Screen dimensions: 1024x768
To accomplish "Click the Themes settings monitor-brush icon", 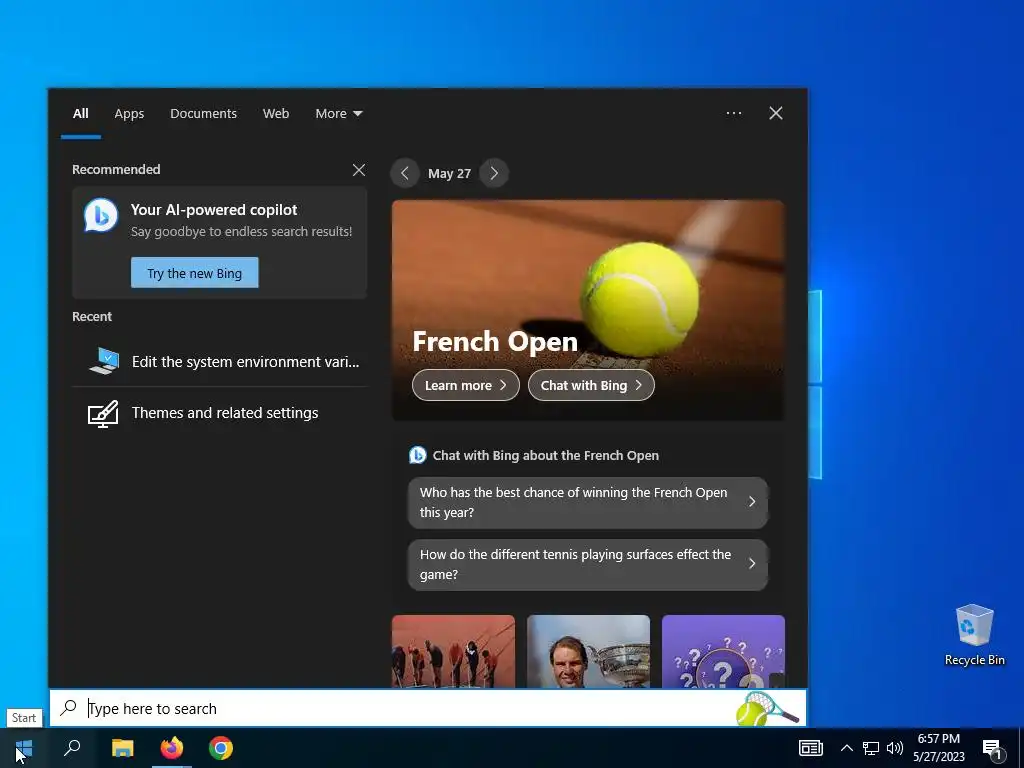I will coord(103,413).
